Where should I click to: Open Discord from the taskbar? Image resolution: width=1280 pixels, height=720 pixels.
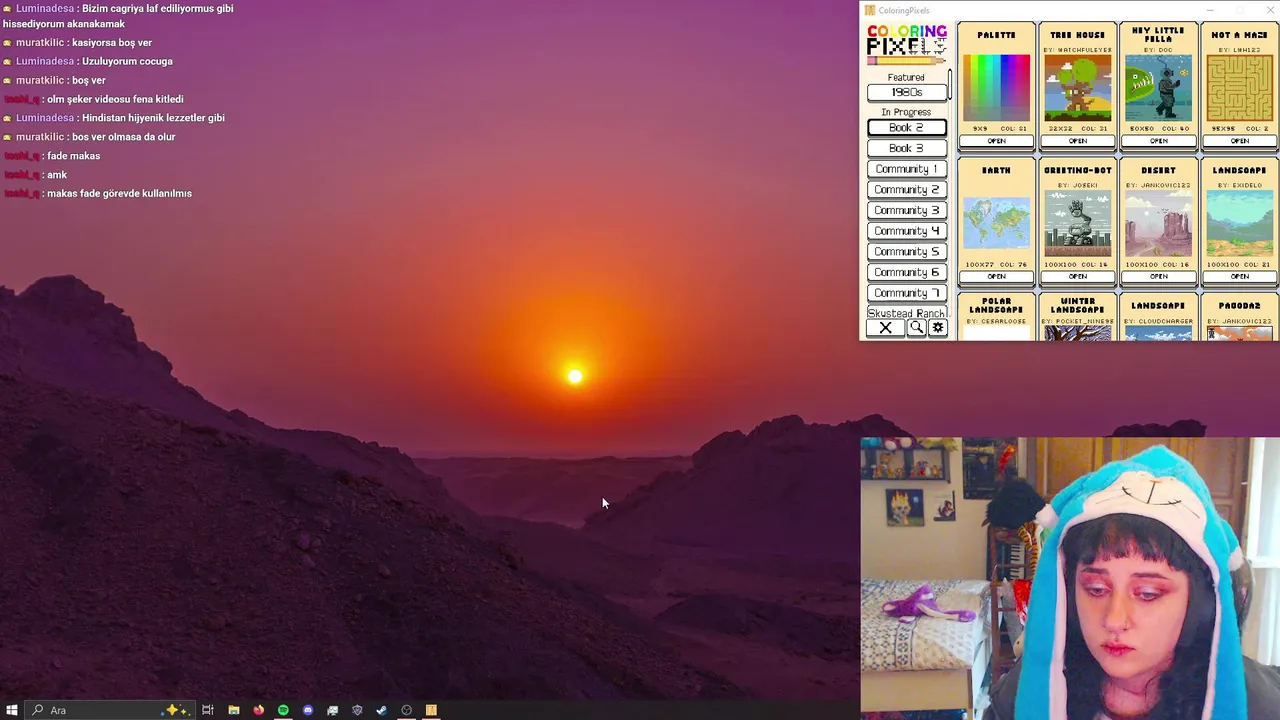(x=308, y=710)
